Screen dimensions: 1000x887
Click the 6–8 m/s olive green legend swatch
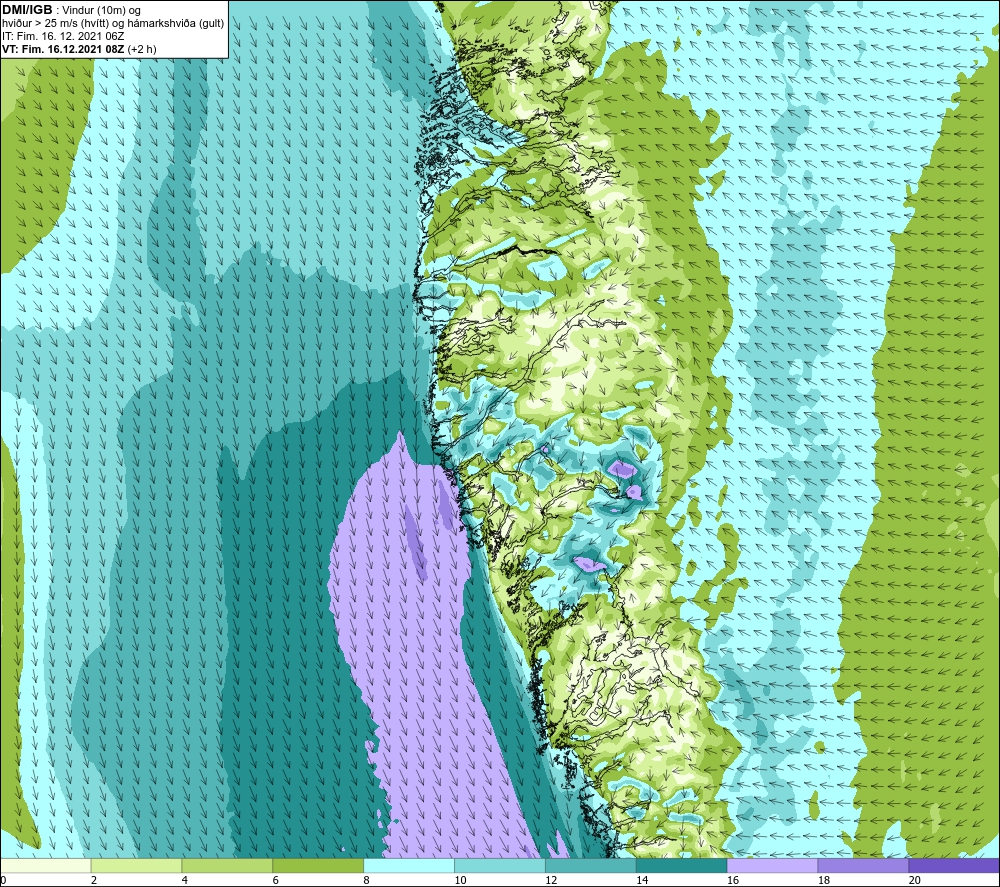pyautogui.click(x=318, y=866)
